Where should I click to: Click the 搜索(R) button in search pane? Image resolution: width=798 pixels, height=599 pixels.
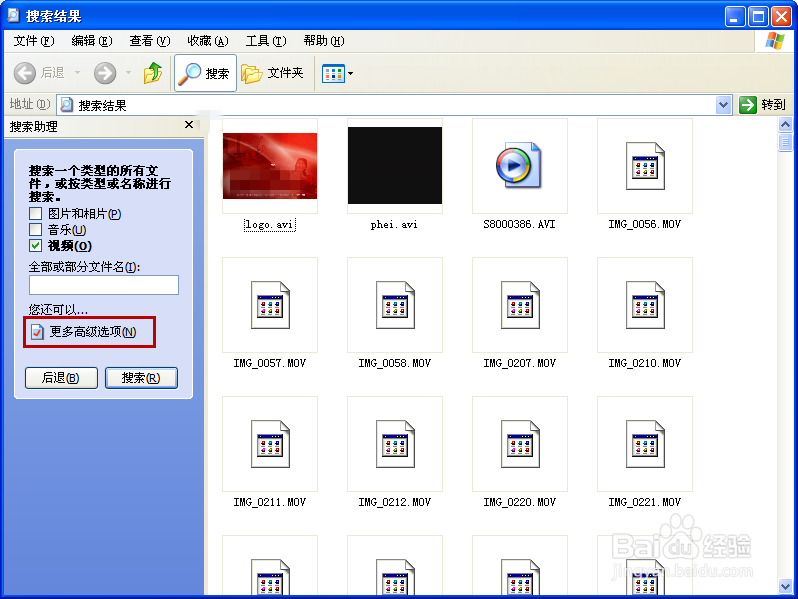point(141,378)
